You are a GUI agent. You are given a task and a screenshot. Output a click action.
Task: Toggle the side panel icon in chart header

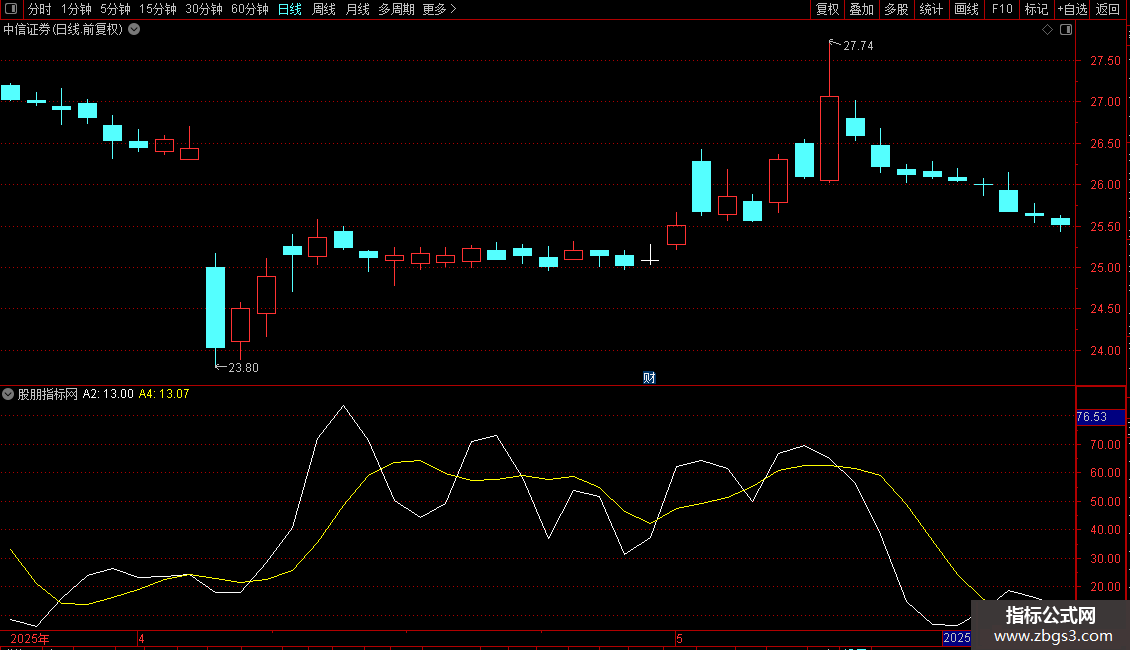click(x=1066, y=30)
